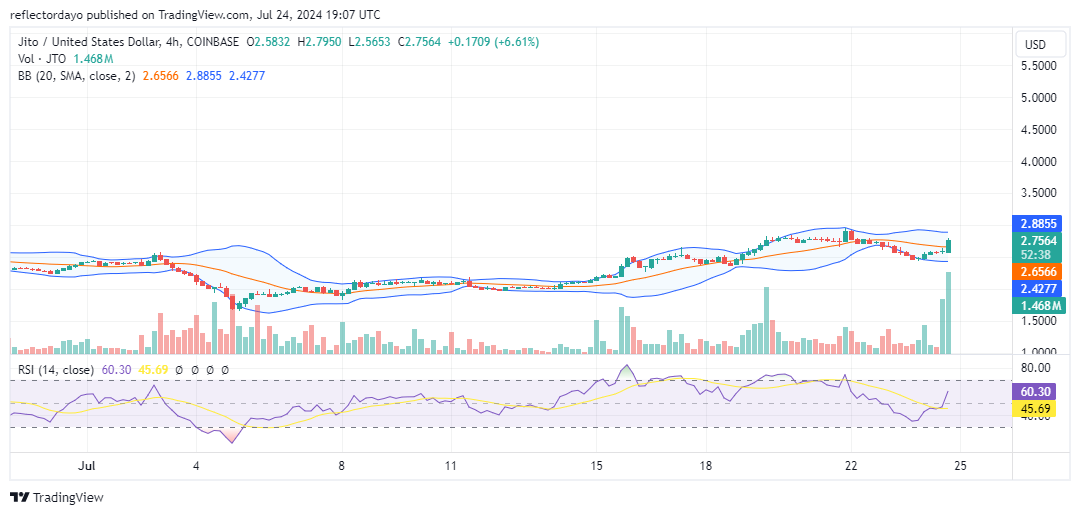Click the Jul label on the time axis
This screenshot has width=1080, height=515.
(87, 465)
